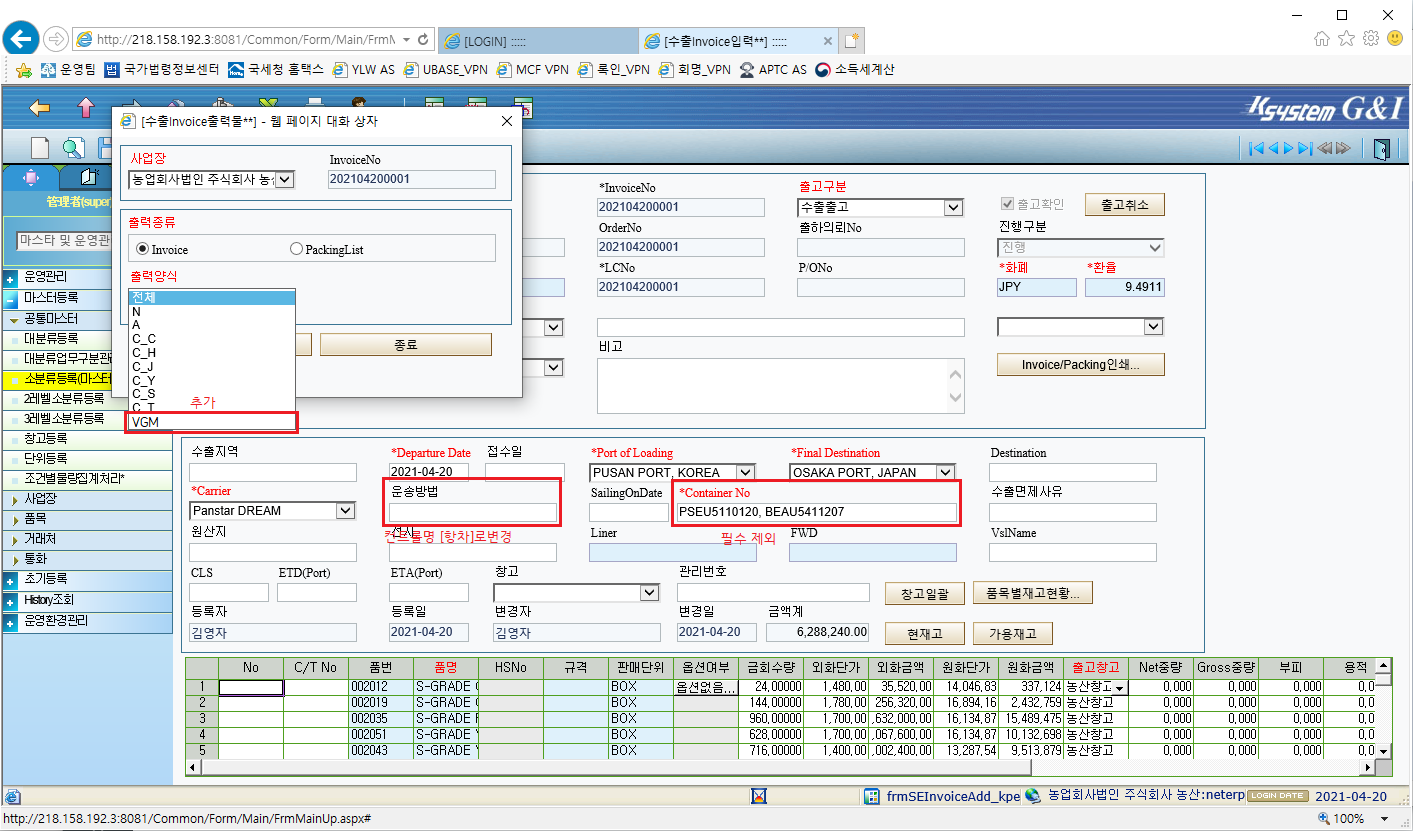The image size is (1413, 831).
Task: Go to the IE home page icon
Action: pos(1322,38)
